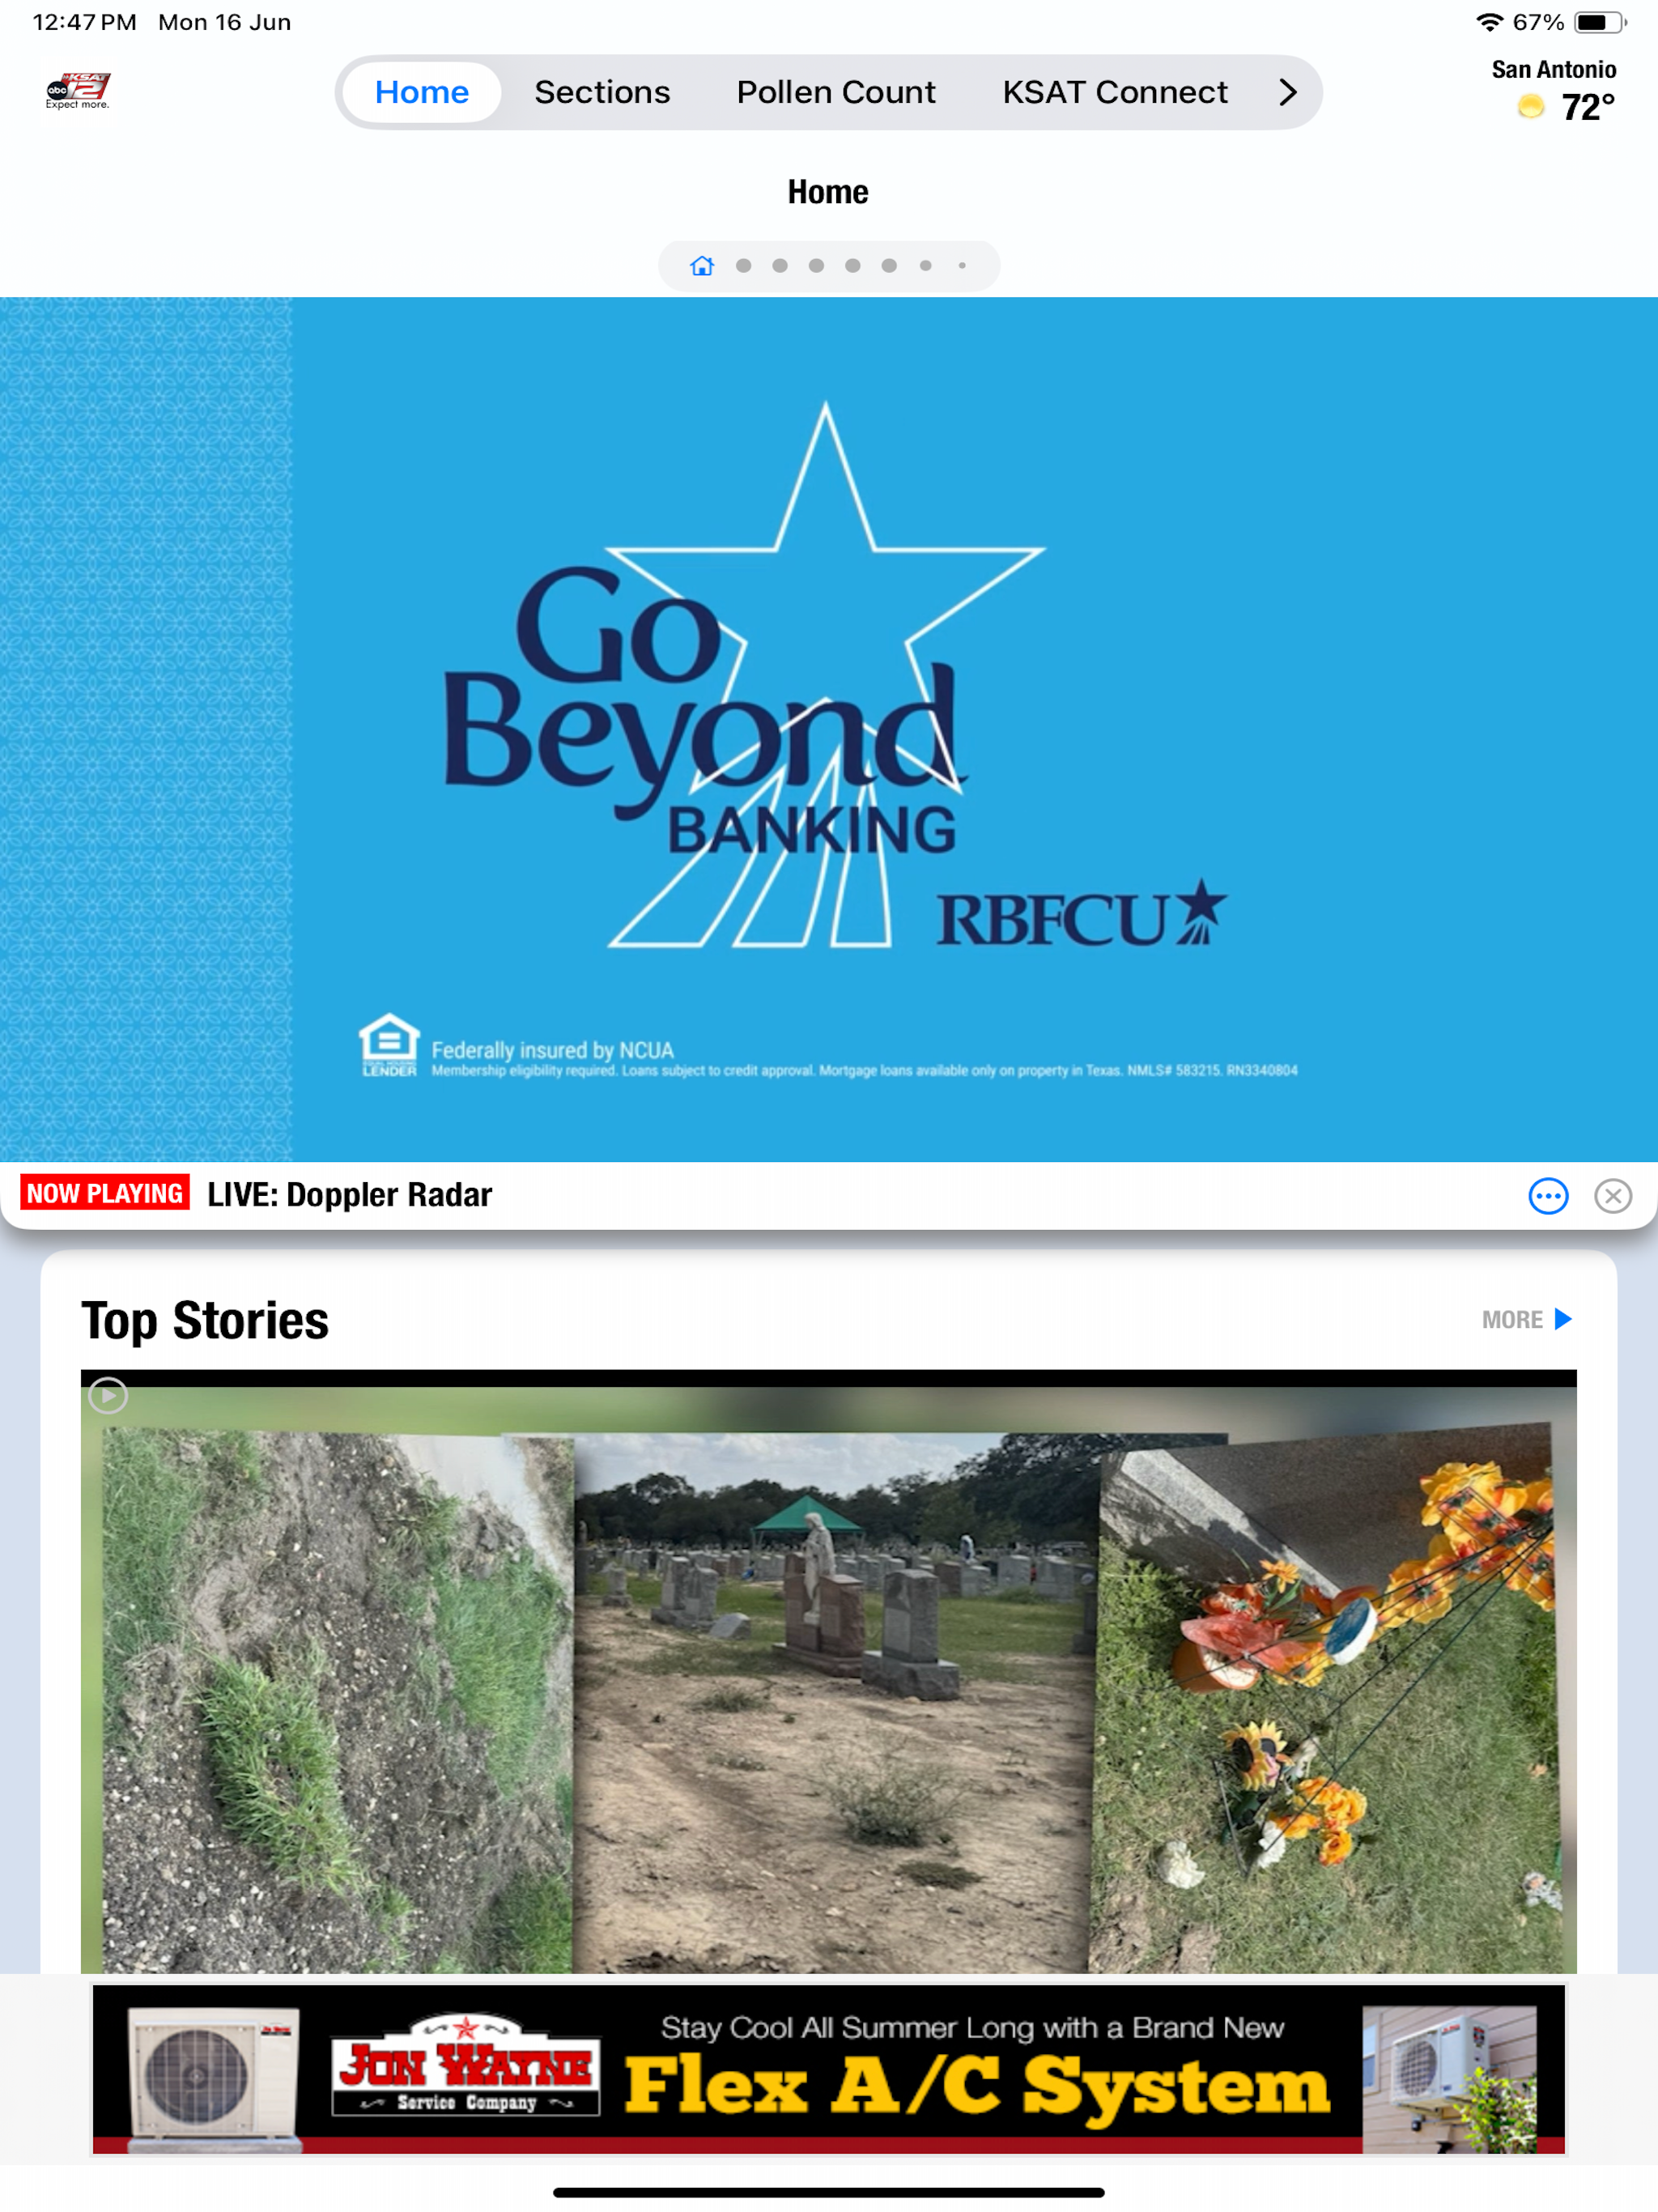Select the Home tab

(422, 92)
